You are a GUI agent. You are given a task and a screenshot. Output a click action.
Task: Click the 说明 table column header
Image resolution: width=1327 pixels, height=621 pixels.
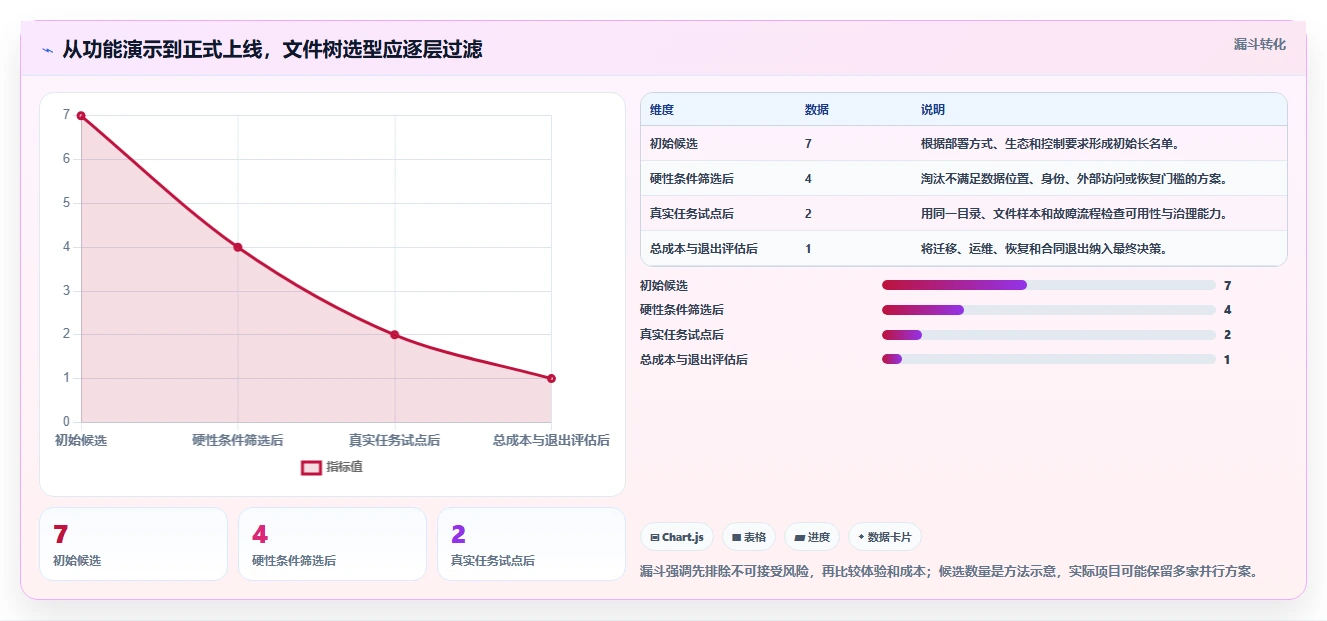933,110
